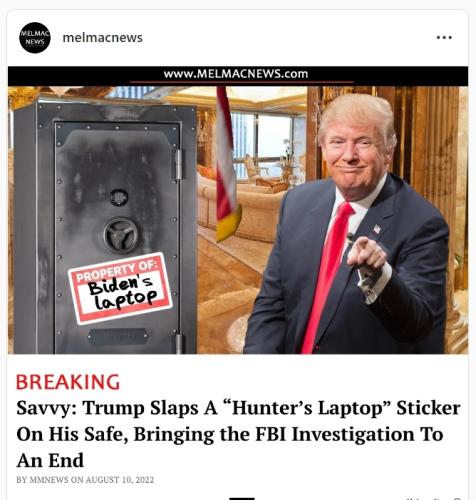Click the red BREAKING label
Screen dimensions: 476x500
point(68,382)
